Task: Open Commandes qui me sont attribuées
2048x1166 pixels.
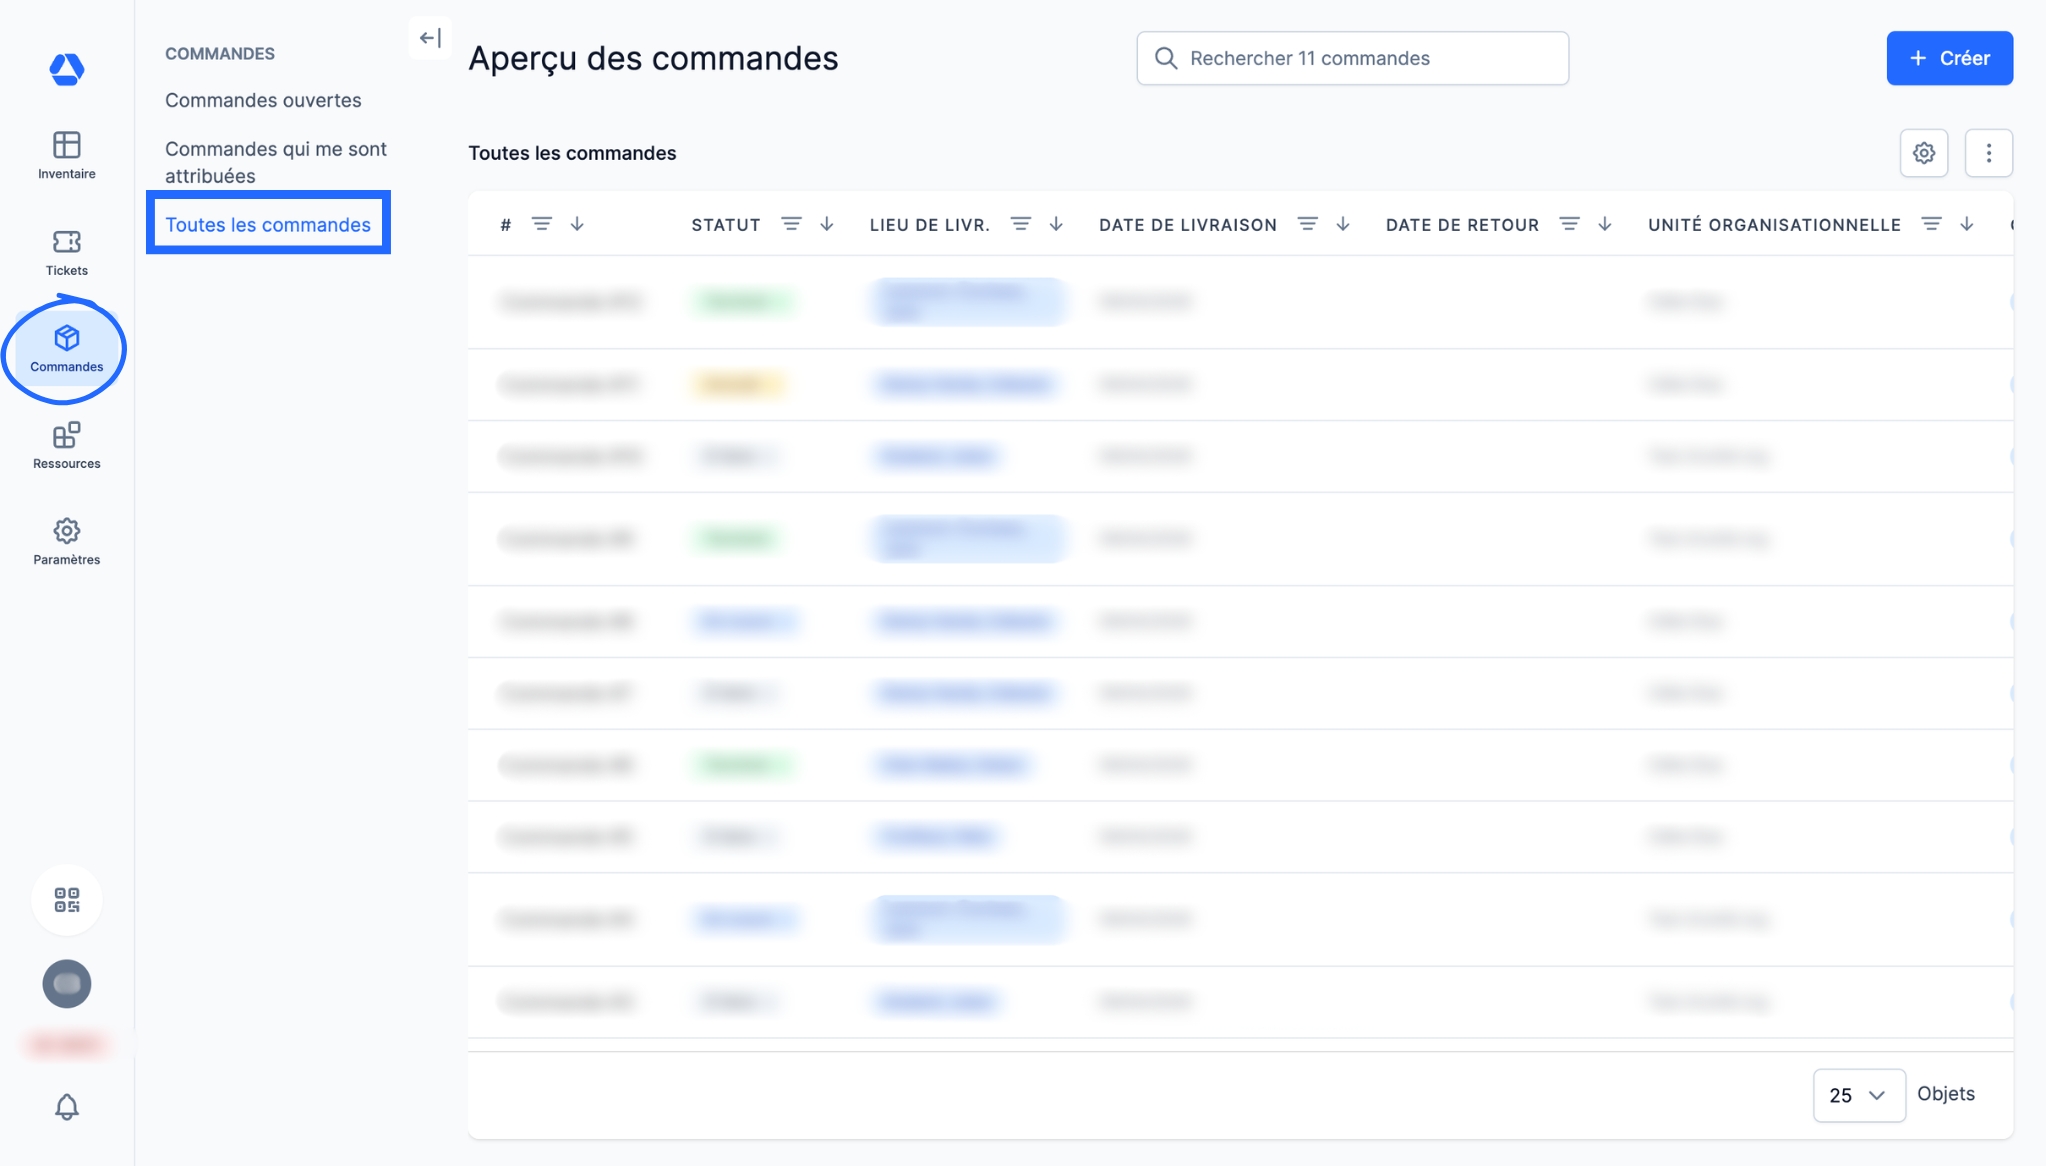Action: pyautogui.click(x=275, y=162)
